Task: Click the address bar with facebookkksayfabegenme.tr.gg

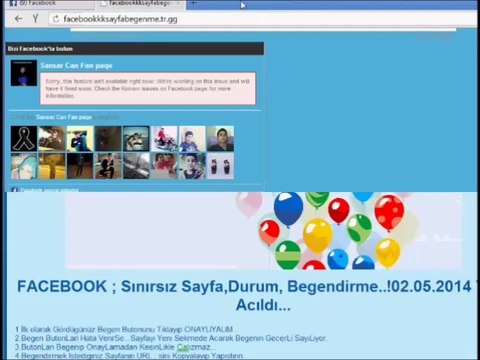Action: click(x=263, y=19)
